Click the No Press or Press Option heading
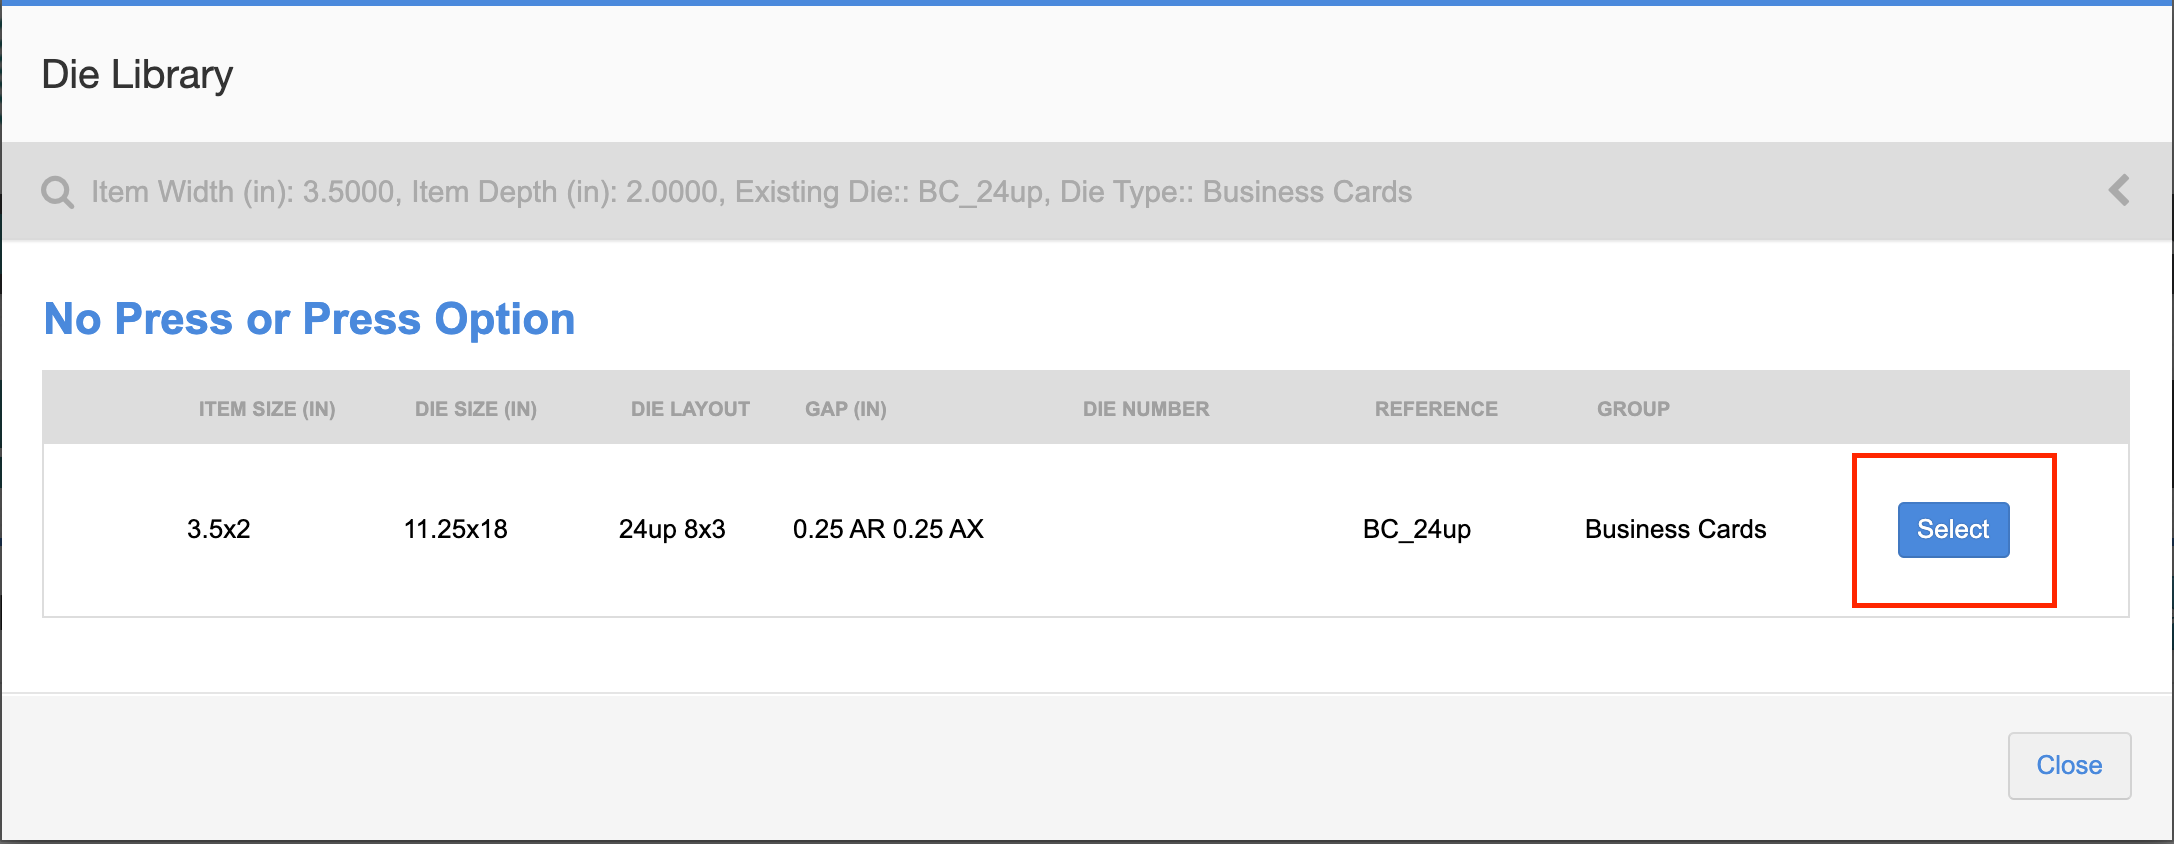The height and width of the screenshot is (844, 2174). point(310,320)
